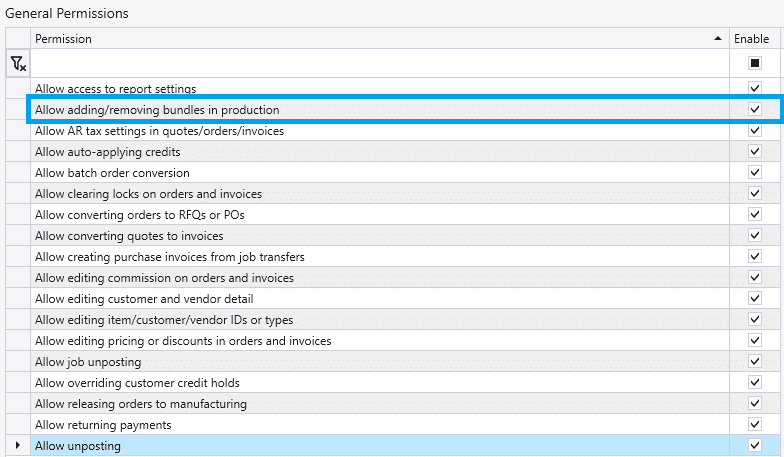The width and height of the screenshot is (784, 457).
Task: Click the Permission filter text field
Action: [x=378, y=63]
